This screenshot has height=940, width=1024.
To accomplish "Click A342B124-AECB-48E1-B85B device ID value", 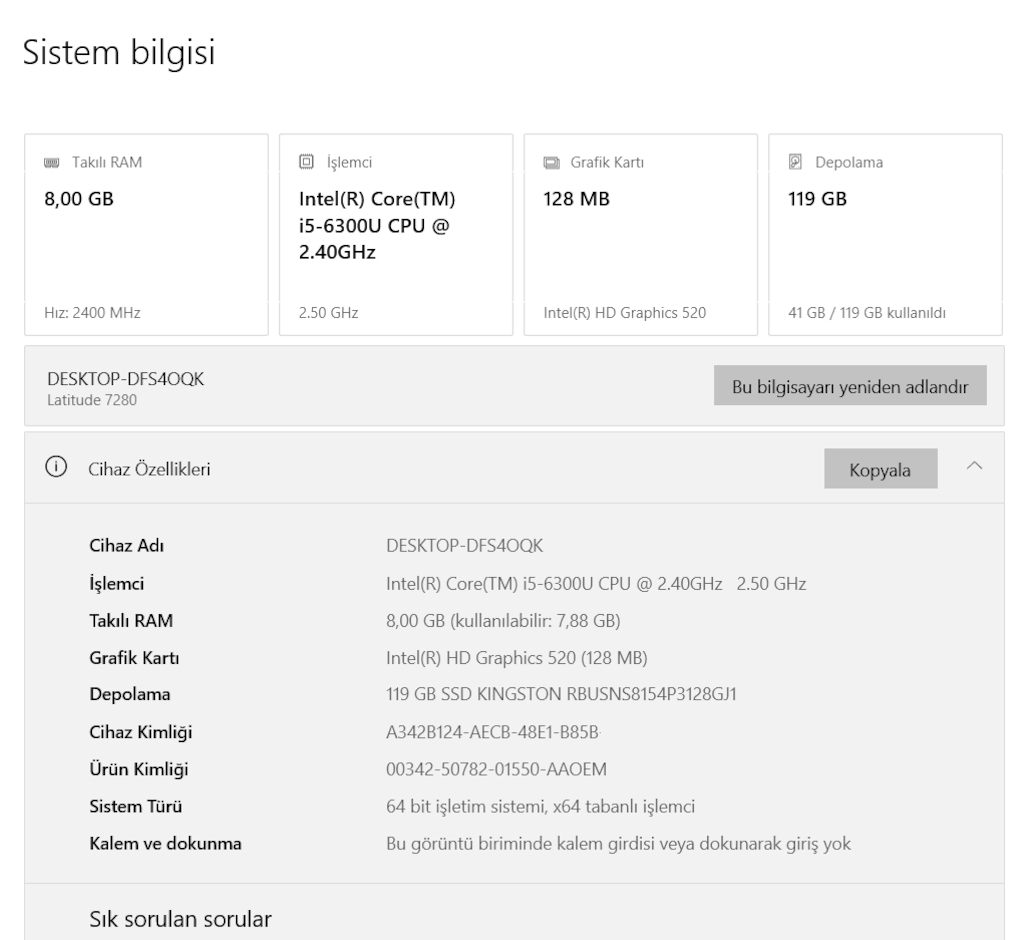I will [492, 732].
